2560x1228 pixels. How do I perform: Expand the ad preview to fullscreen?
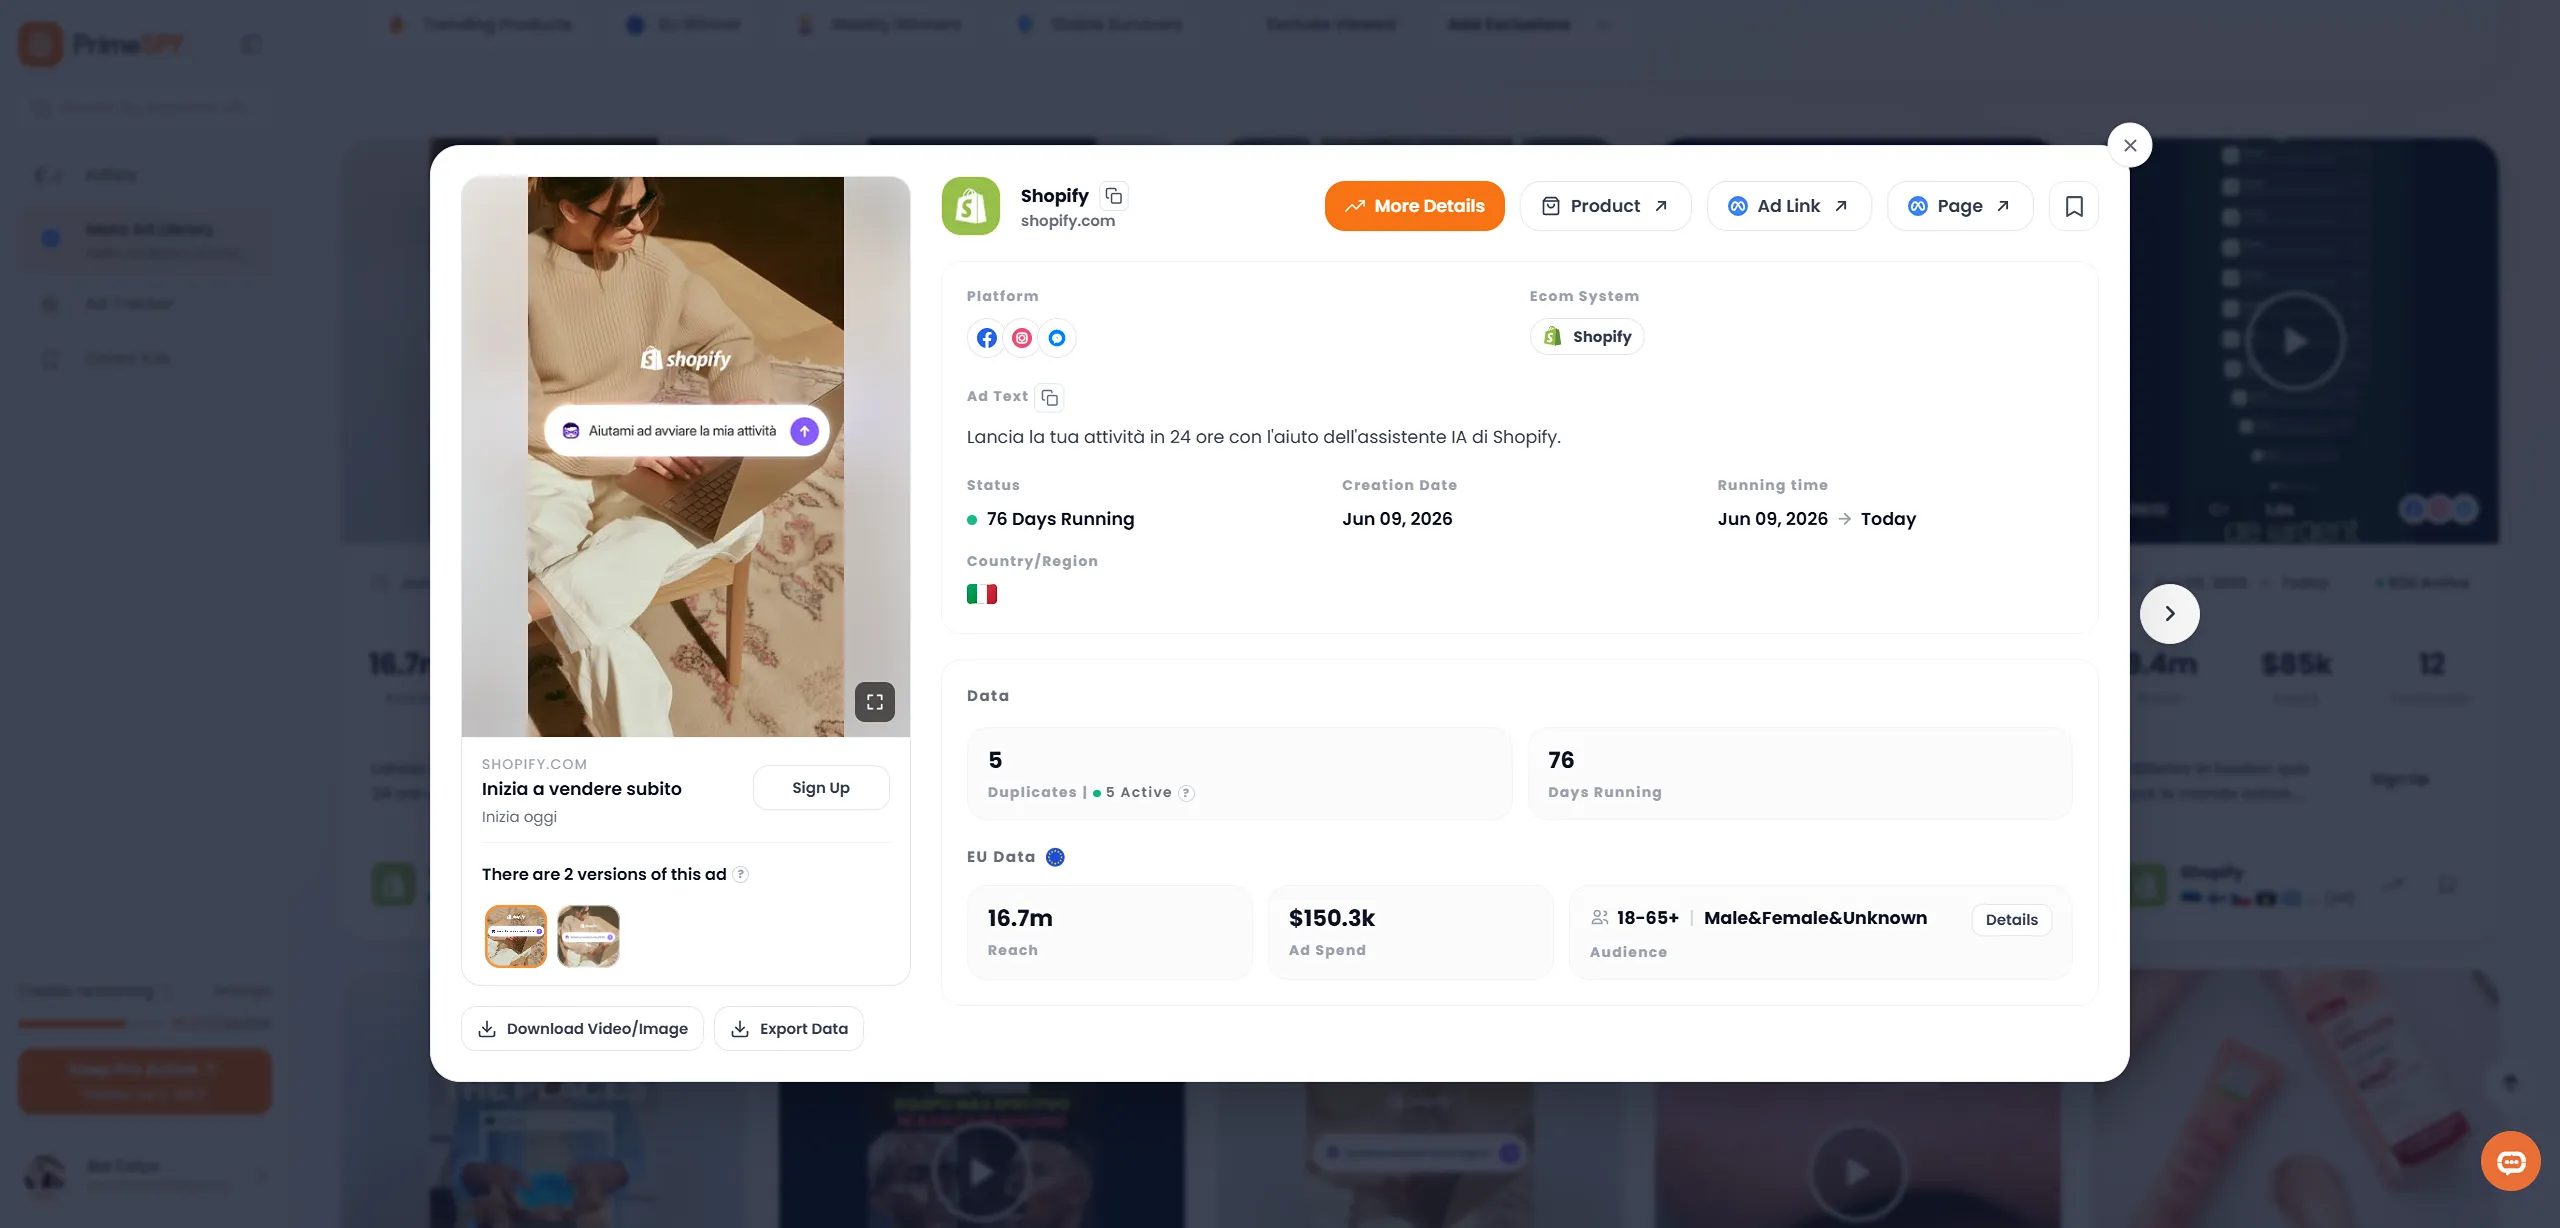874,701
